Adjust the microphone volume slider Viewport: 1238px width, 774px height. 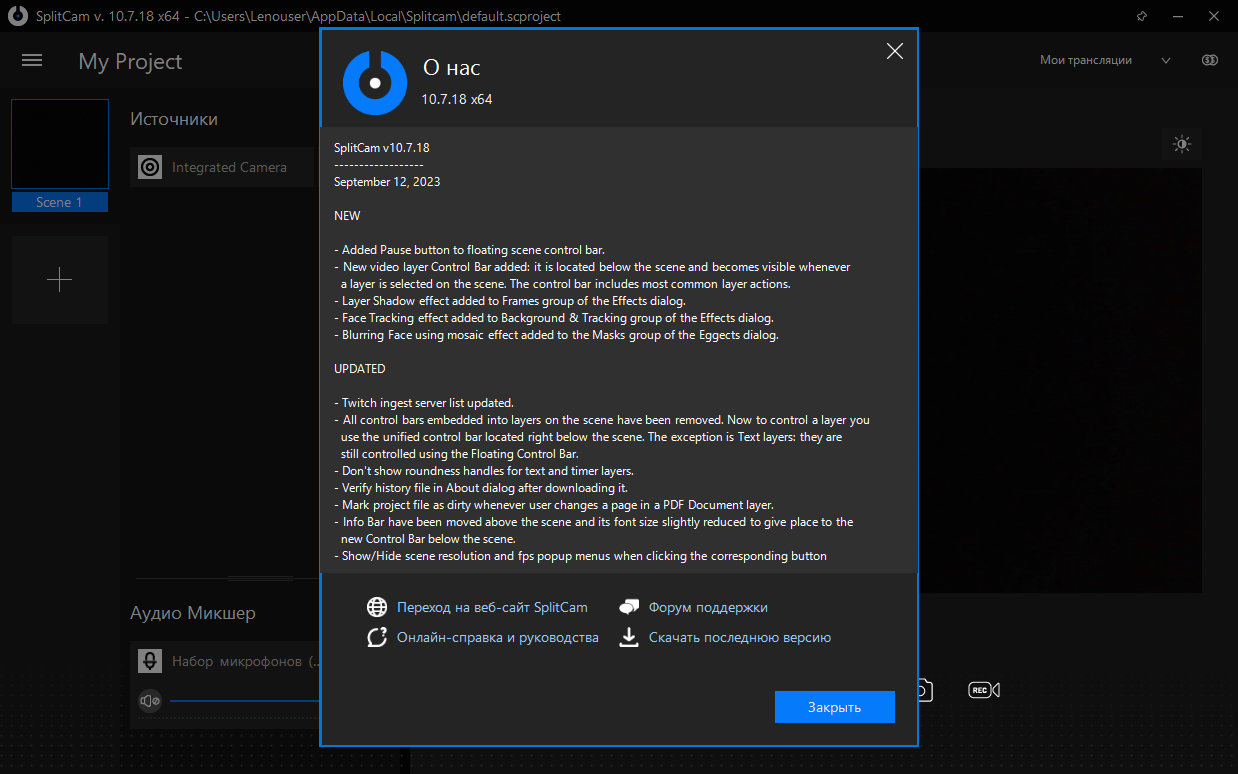coord(245,701)
